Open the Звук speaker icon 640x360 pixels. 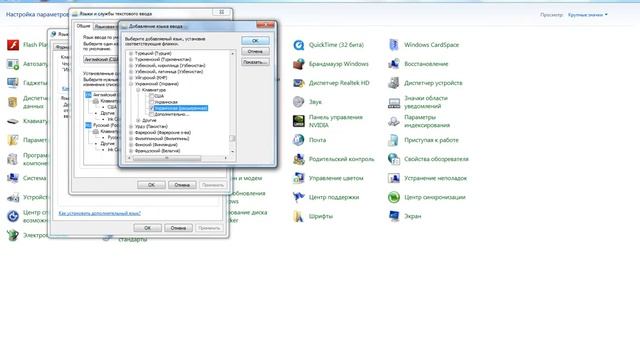point(298,102)
